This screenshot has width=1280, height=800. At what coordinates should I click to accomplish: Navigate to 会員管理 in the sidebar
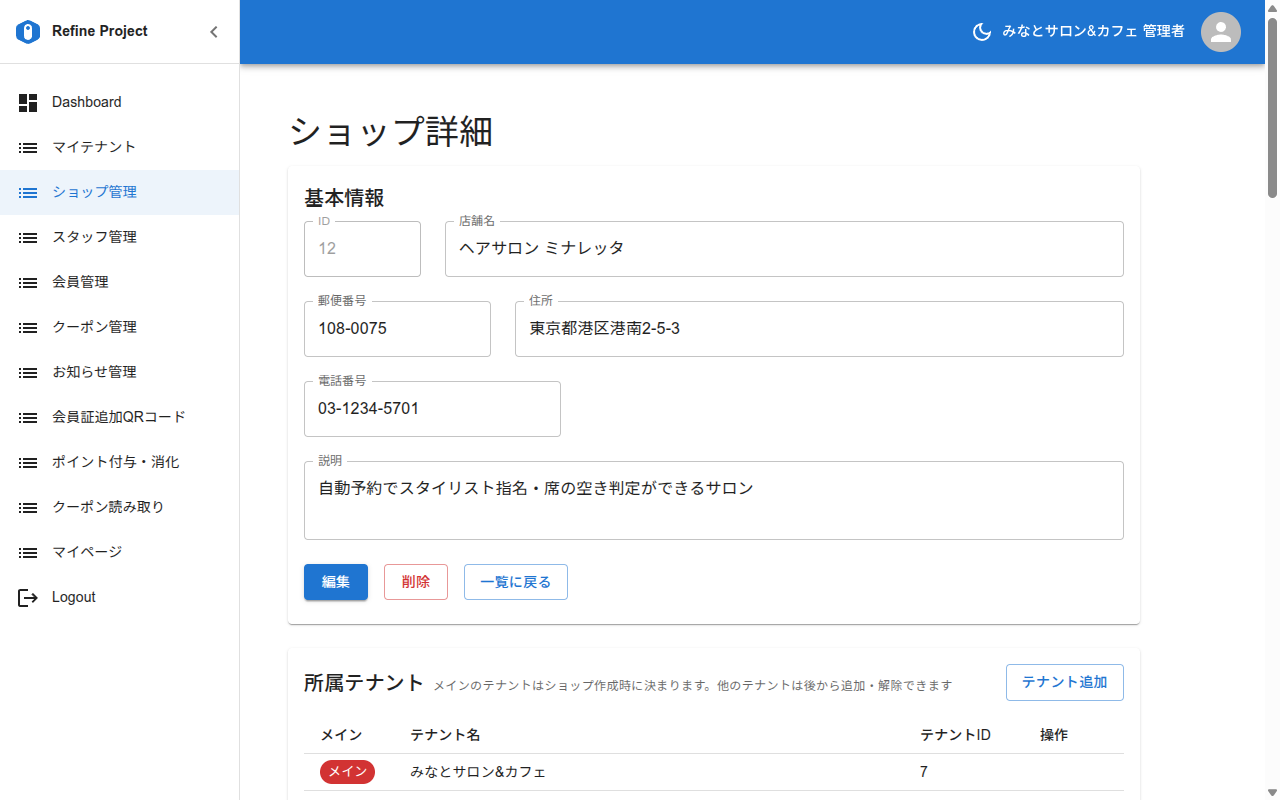pos(119,282)
